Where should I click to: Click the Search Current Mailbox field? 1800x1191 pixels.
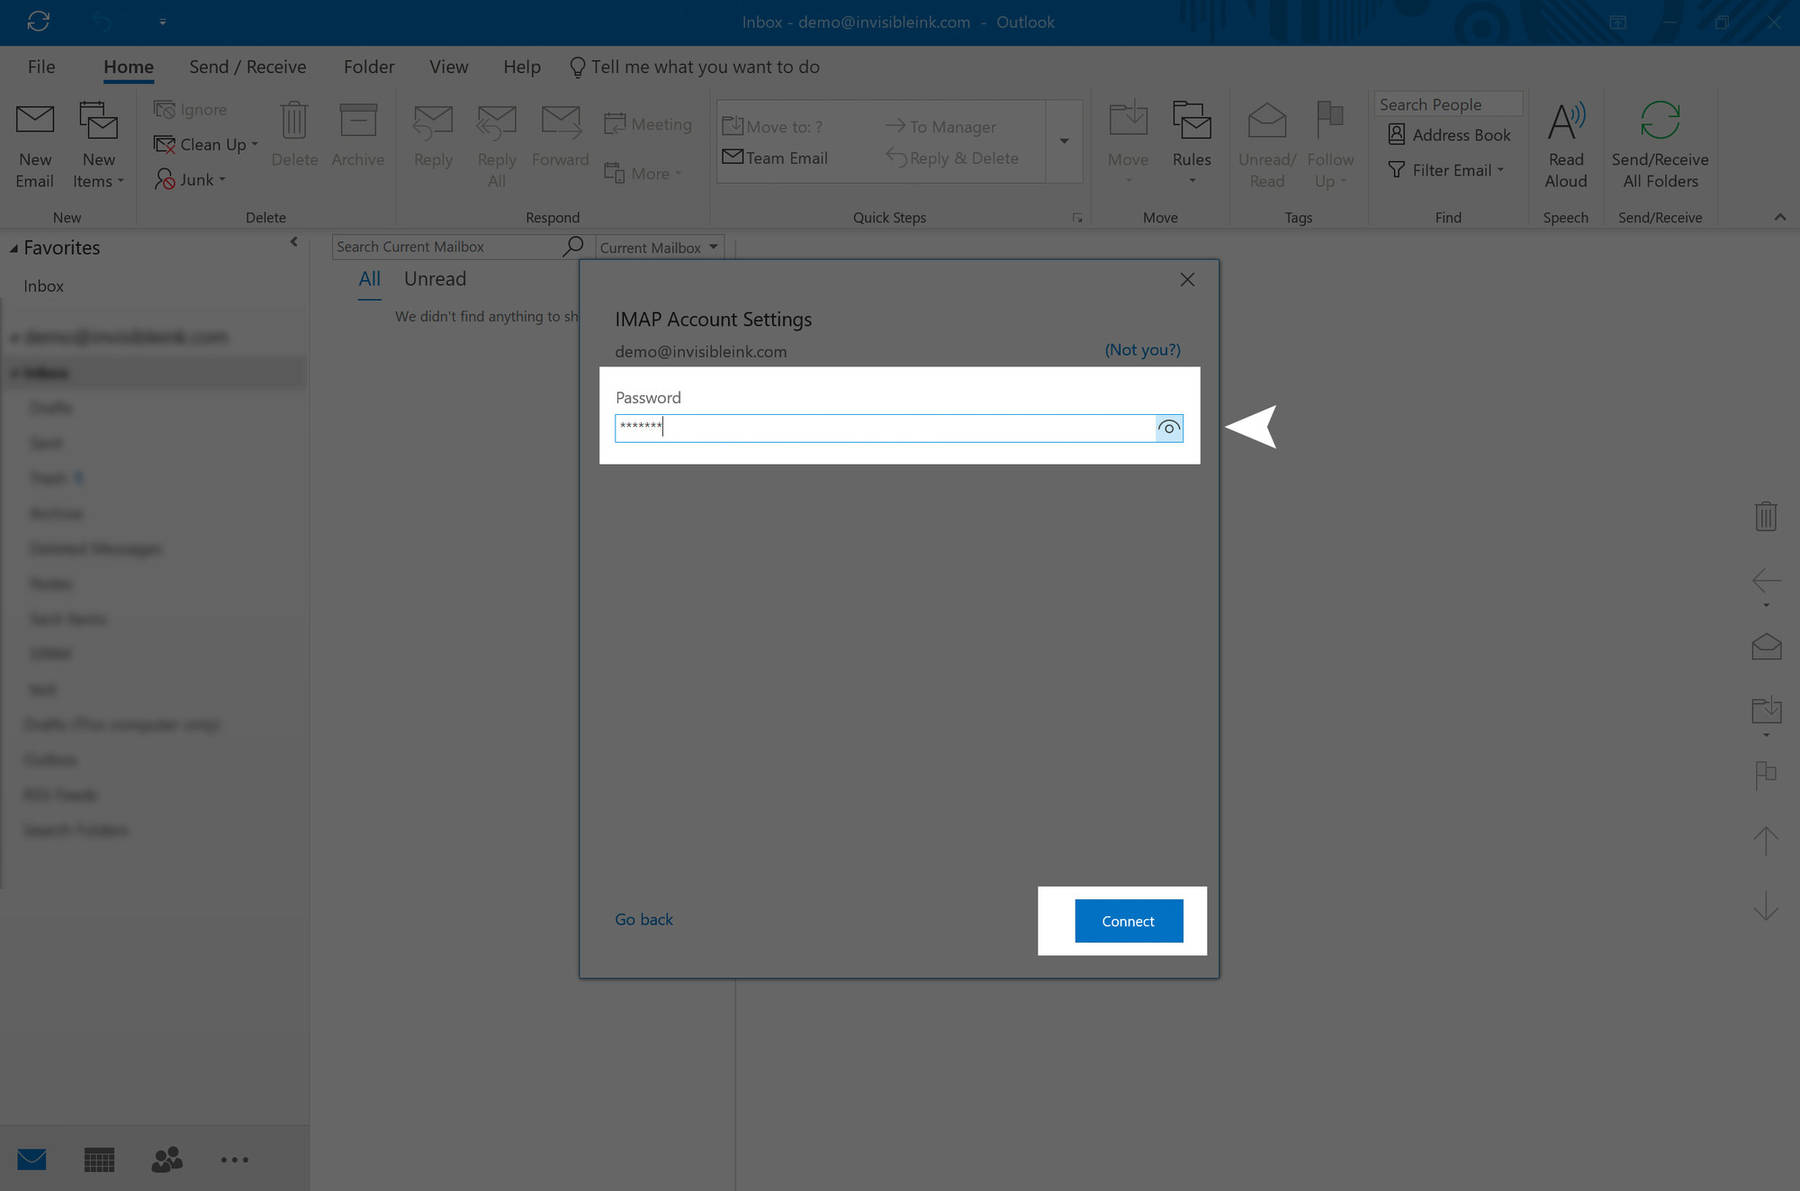pos(447,246)
